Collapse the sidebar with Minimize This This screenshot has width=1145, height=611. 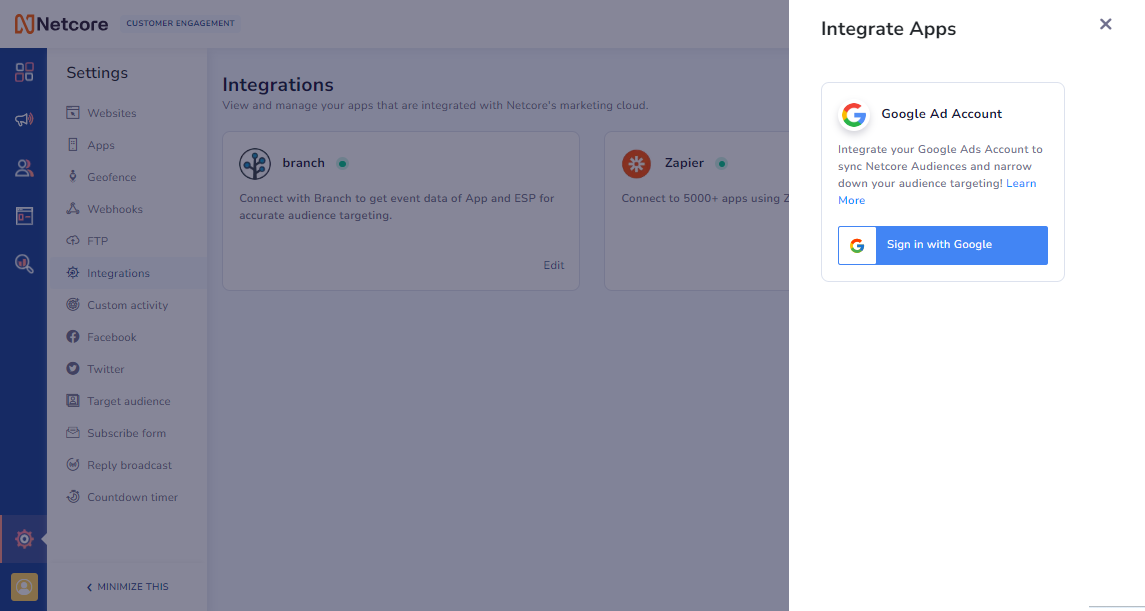tap(128, 587)
